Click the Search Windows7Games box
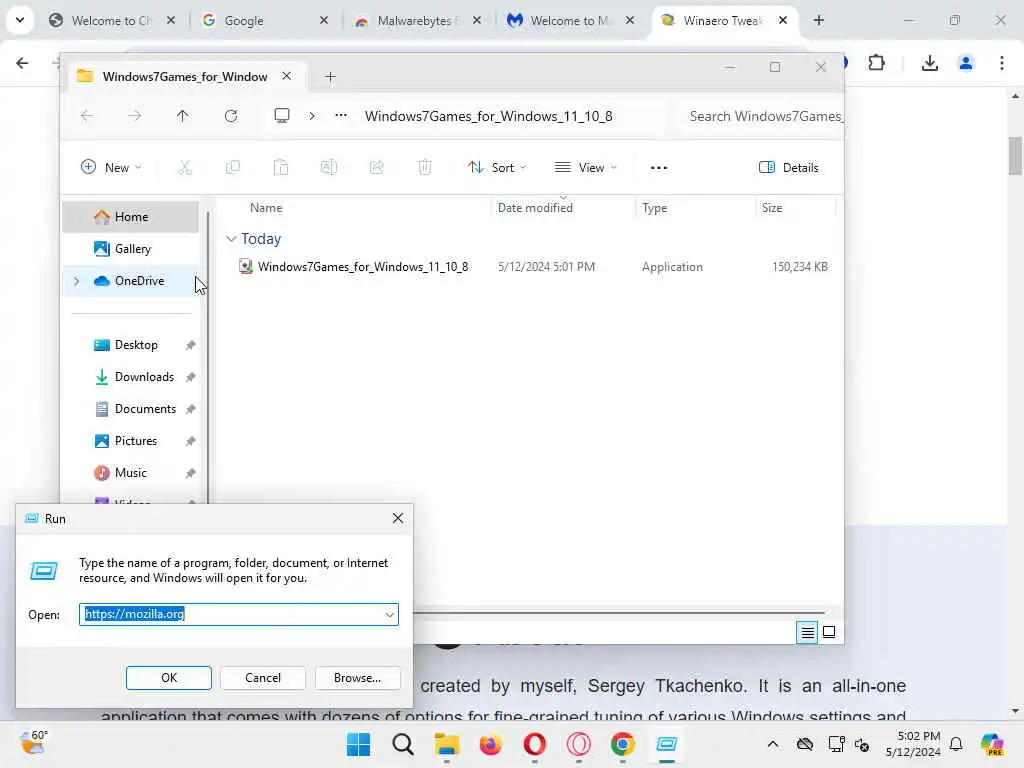1024x768 pixels. tap(761, 116)
